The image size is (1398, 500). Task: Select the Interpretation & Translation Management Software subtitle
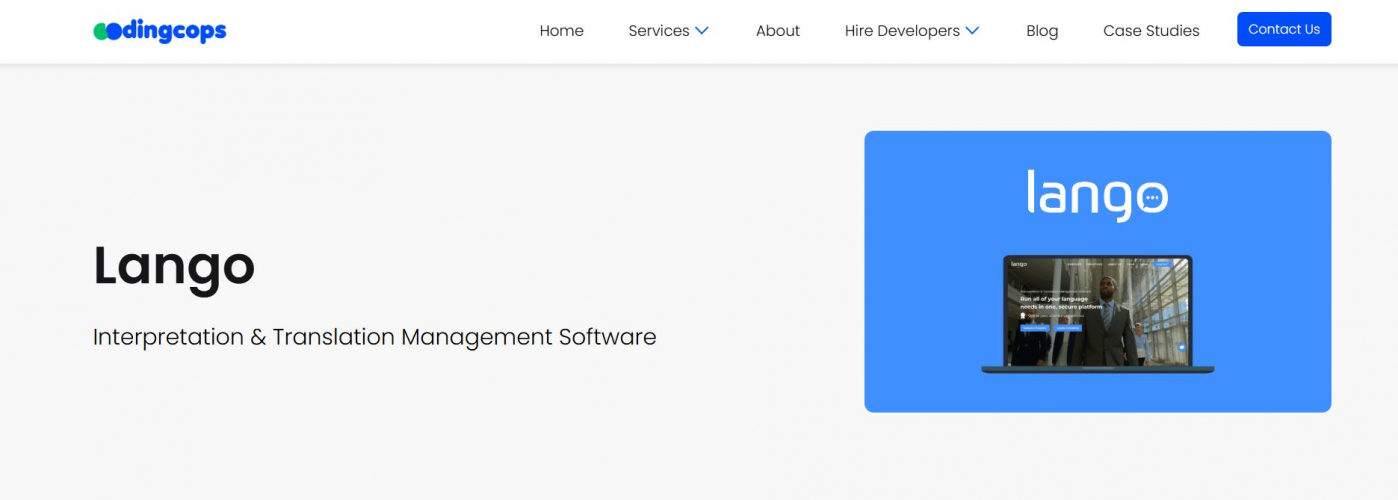click(375, 337)
